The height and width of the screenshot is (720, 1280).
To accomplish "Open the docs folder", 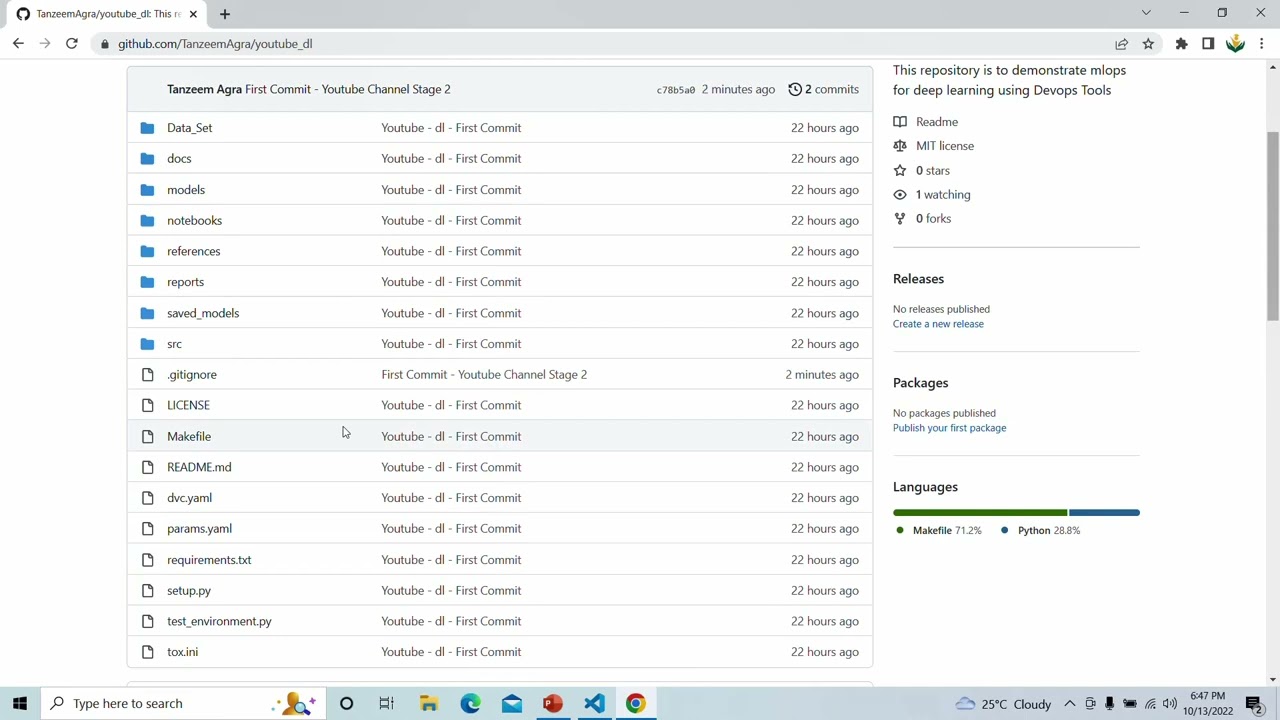I will point(179,159).
